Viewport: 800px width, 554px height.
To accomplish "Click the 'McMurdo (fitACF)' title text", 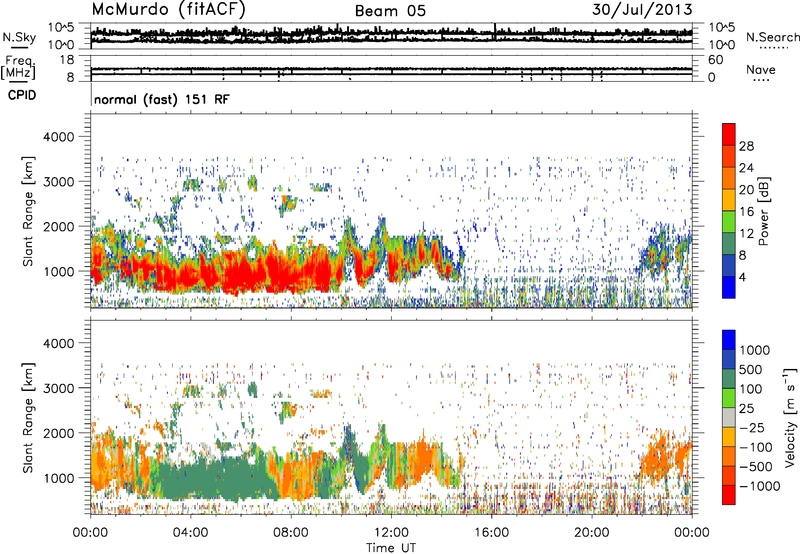I will 168,9.
